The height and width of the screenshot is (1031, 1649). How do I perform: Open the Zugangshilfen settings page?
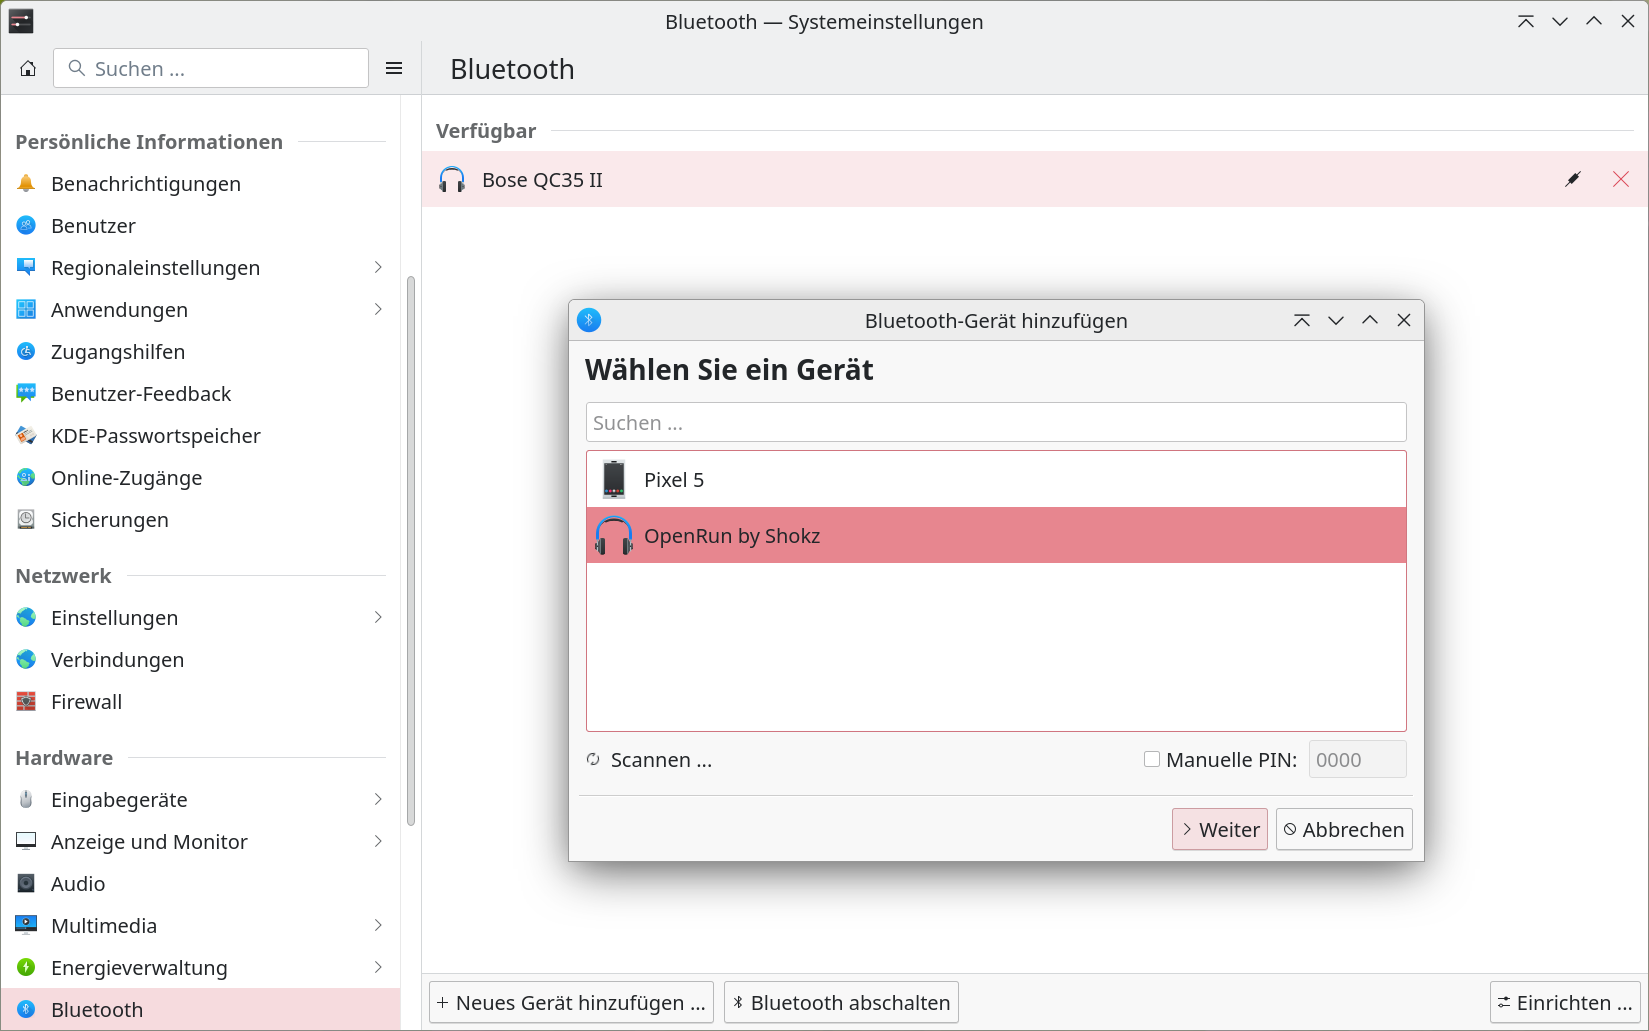click(x=201, y=352)
